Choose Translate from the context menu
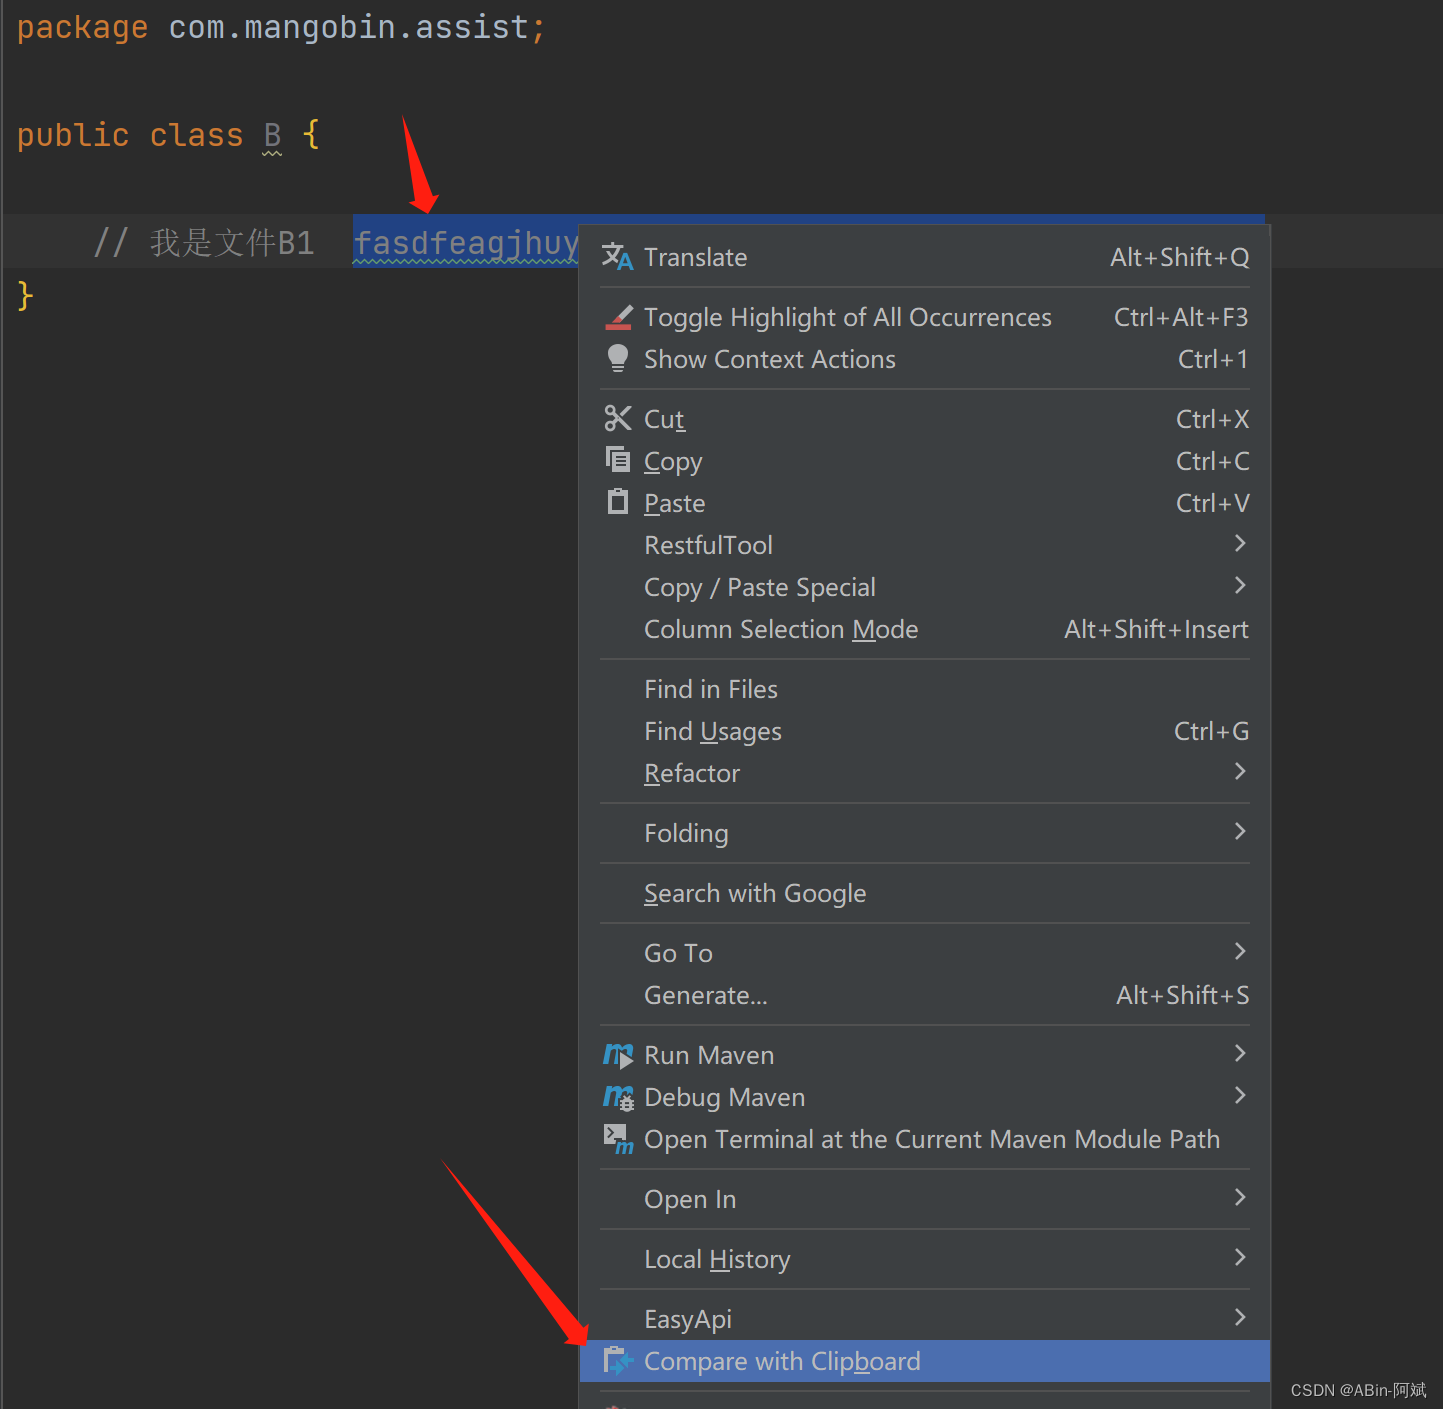Image resolution: width=1443 pixels, height=1409 pixels. (924, 257)
